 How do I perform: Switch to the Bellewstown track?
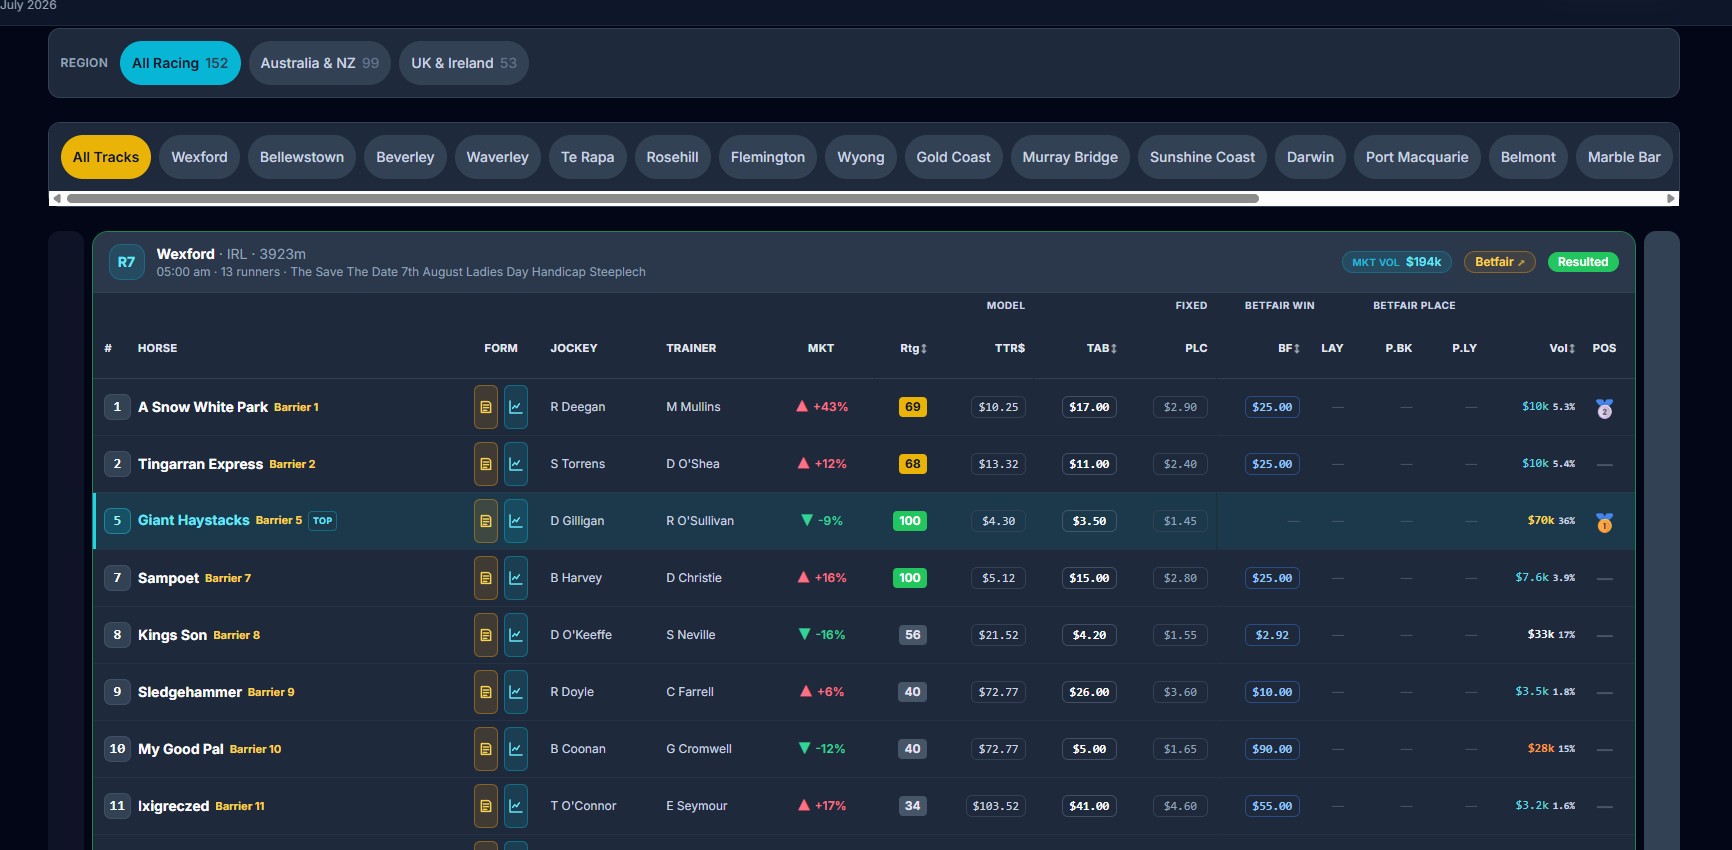coord(302,157)
